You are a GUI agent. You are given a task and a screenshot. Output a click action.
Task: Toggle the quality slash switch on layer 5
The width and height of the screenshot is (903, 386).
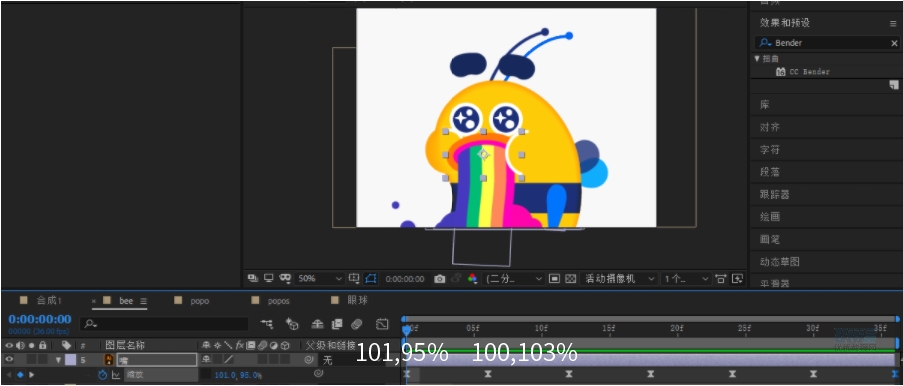[x=229, y=359]
